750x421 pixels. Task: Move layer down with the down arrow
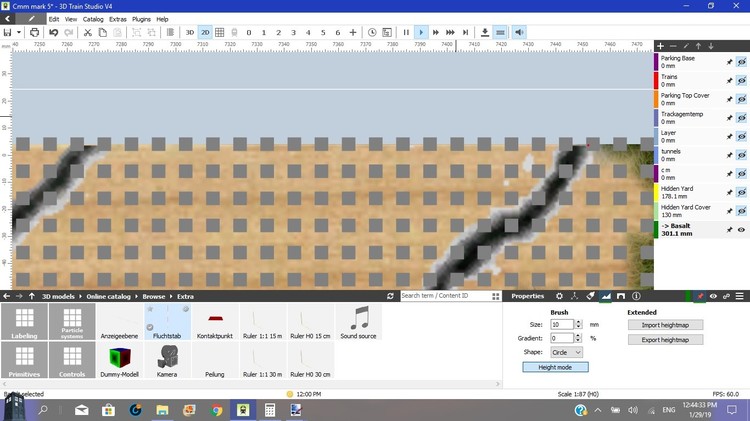pos(711,46)
